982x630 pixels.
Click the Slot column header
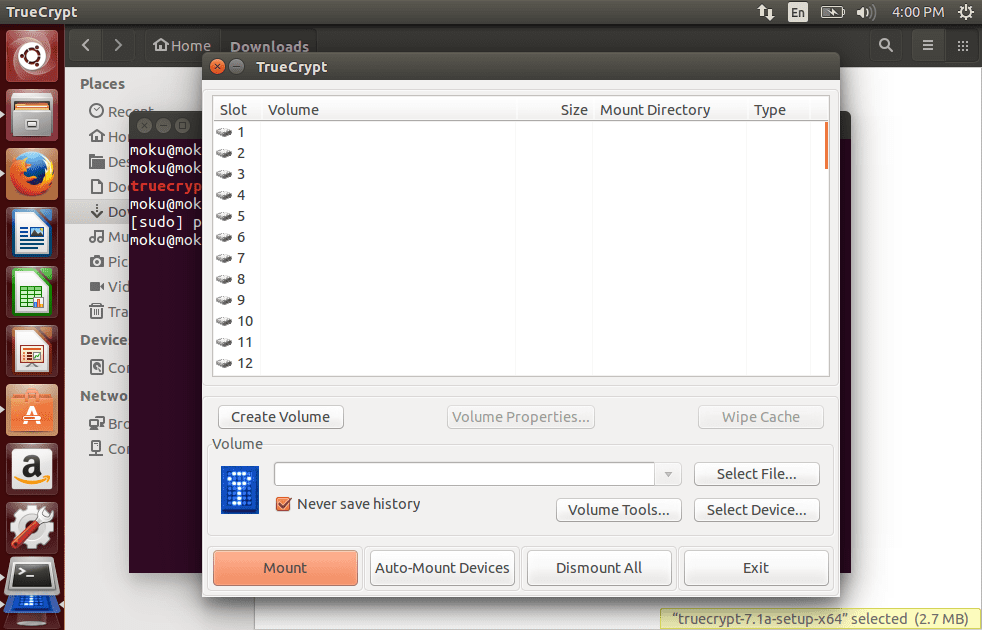[237, 110]
